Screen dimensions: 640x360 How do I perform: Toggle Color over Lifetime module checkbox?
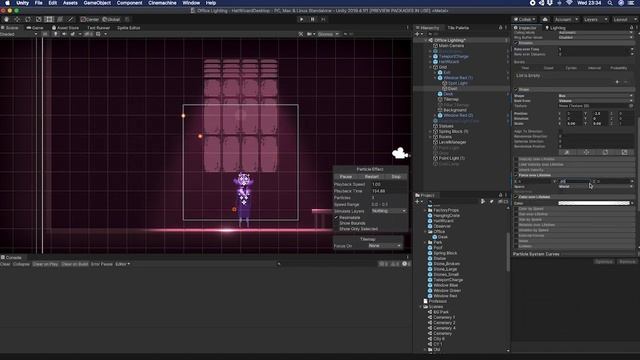516,197
